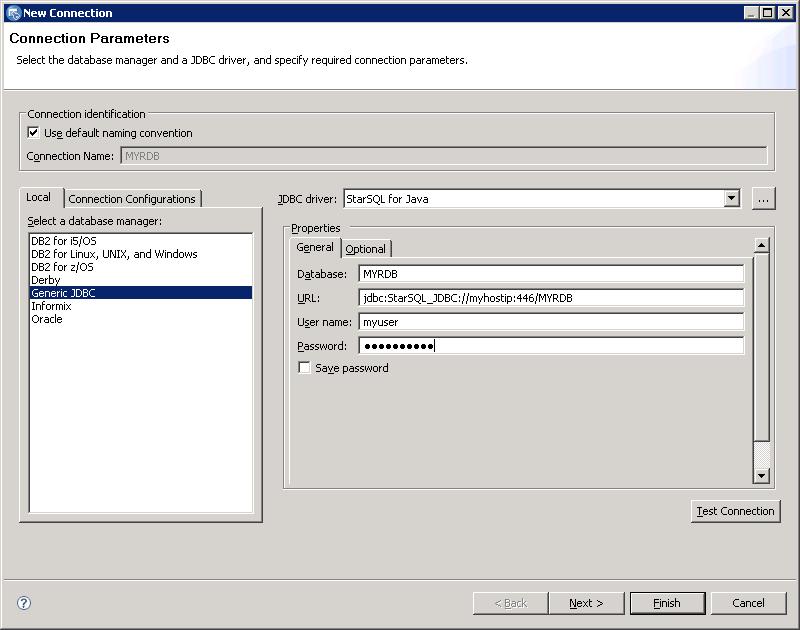Click the Finish button
Viewport: 800px width, 630px height.
coord(667,603)
